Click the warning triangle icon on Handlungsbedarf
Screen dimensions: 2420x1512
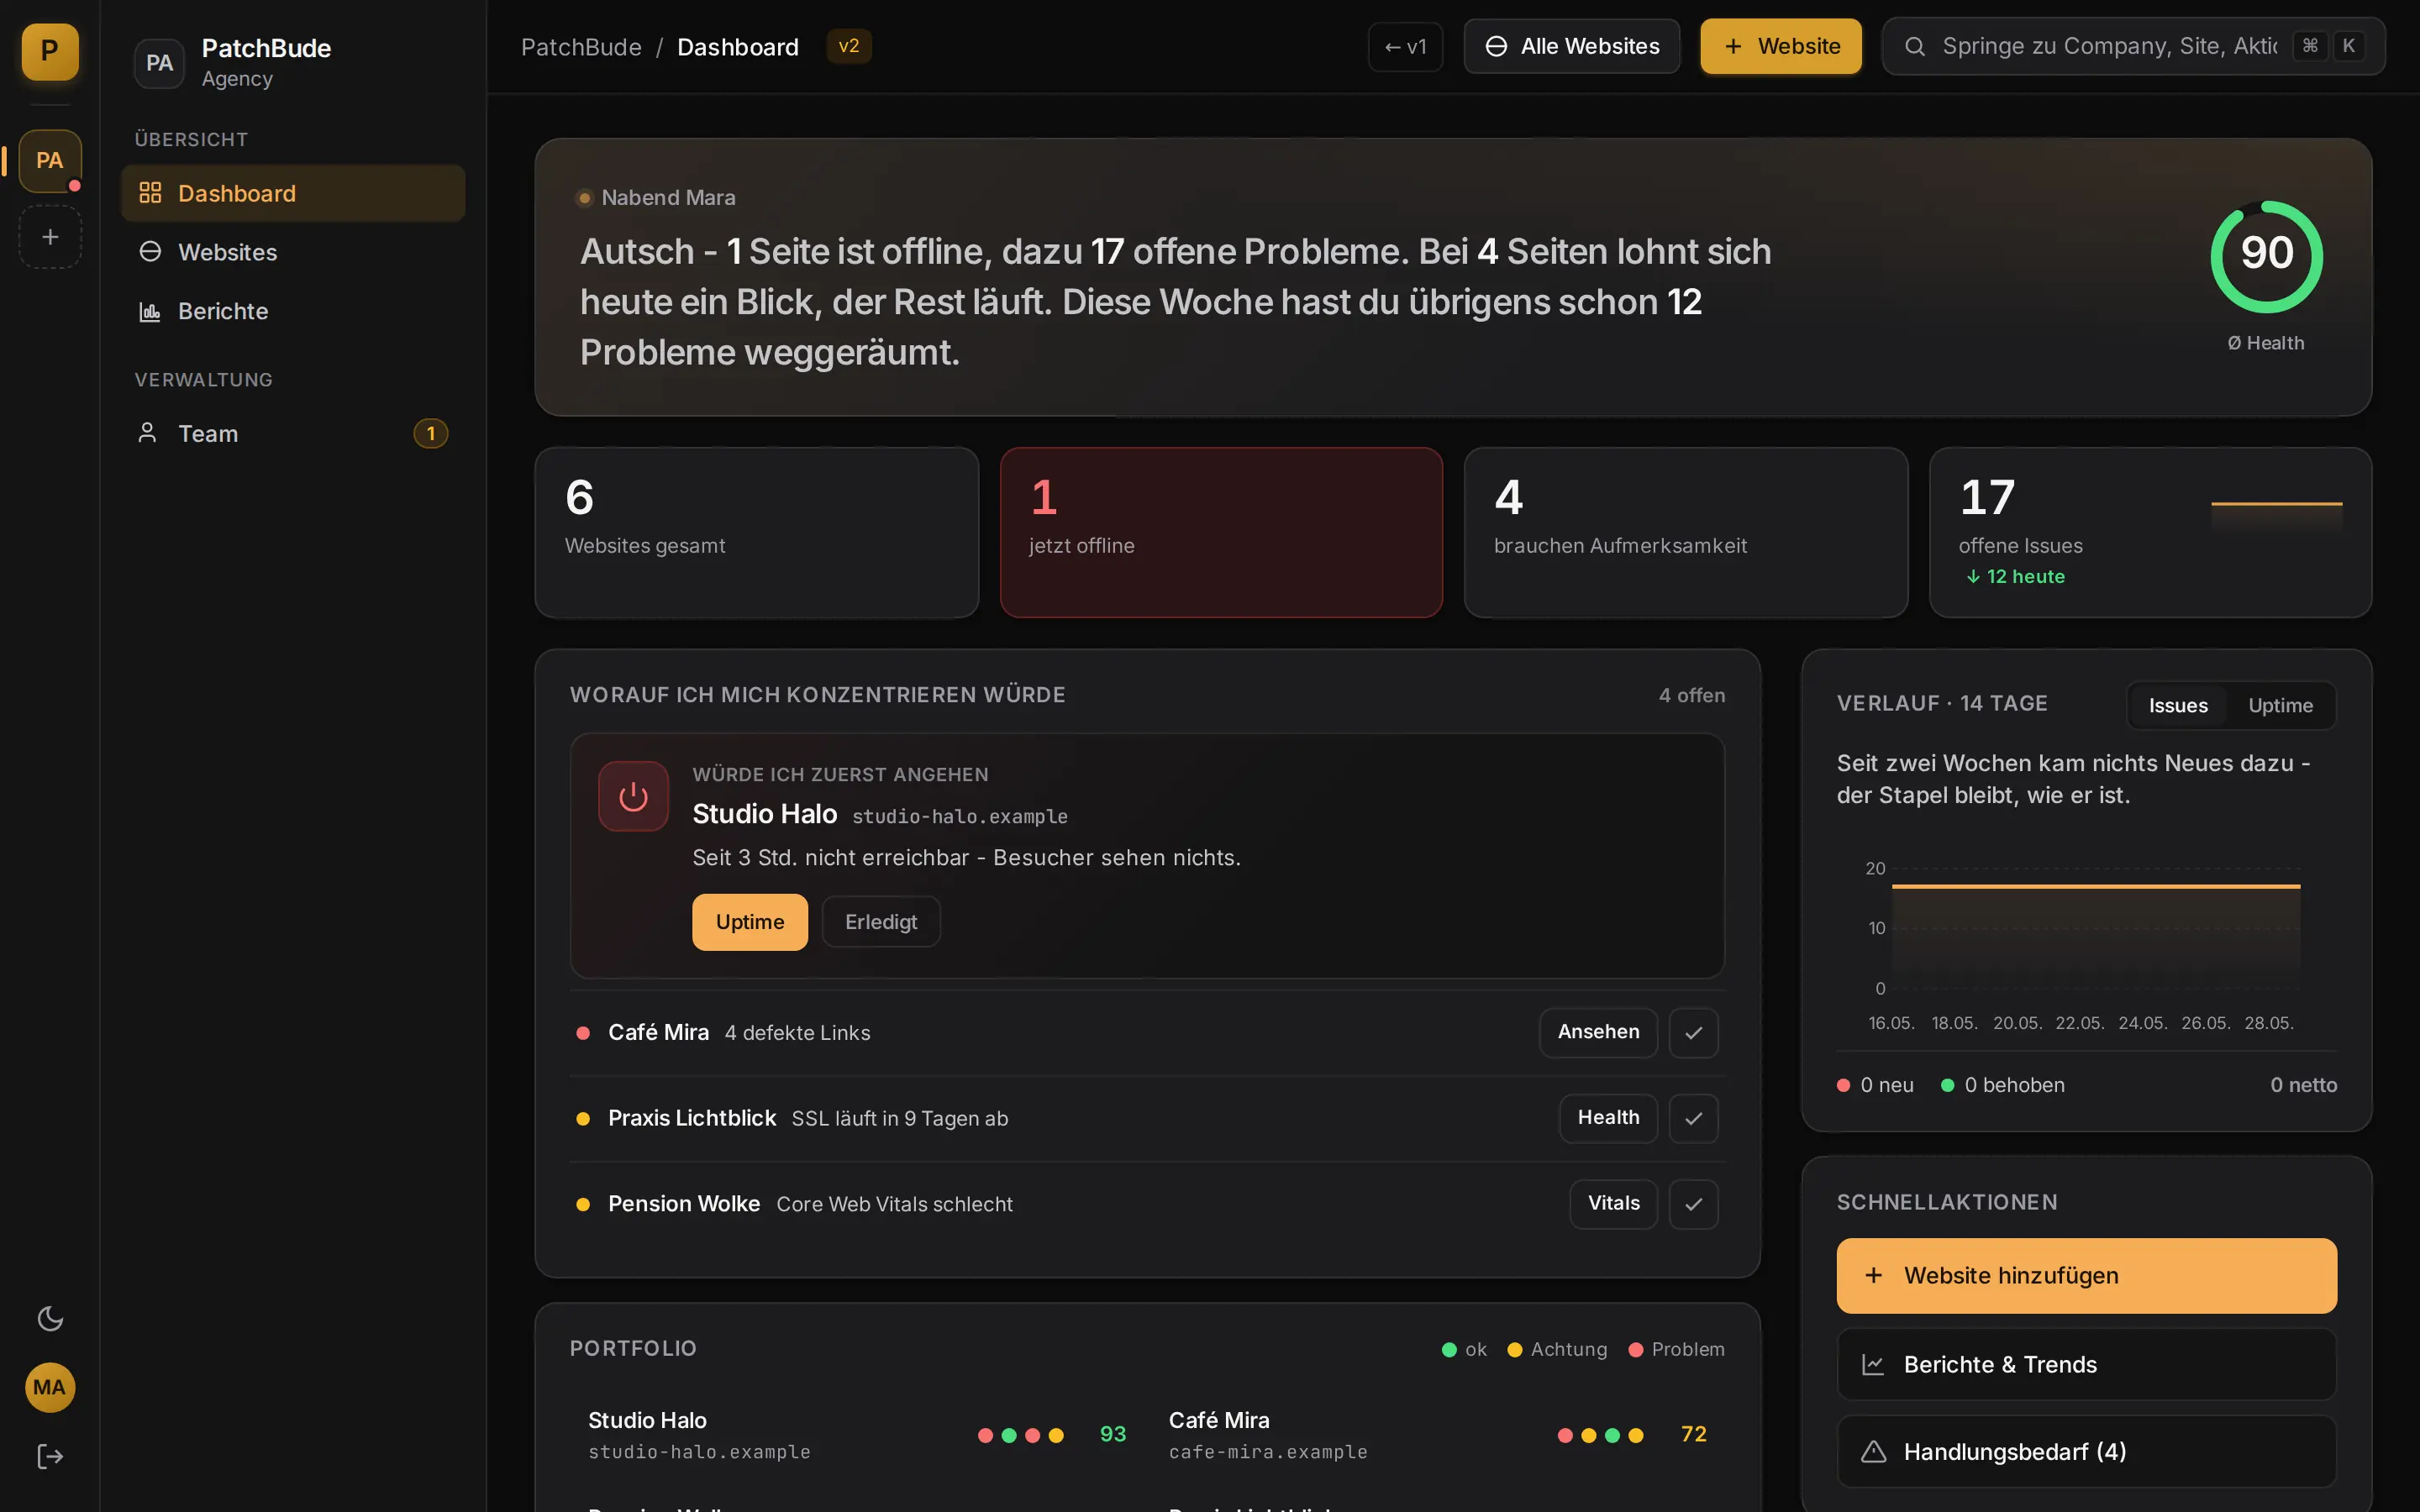[1873, 1452]
